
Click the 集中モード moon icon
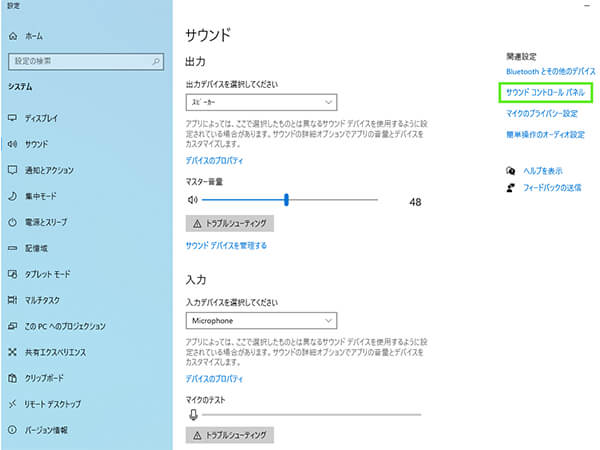(13, 196)
